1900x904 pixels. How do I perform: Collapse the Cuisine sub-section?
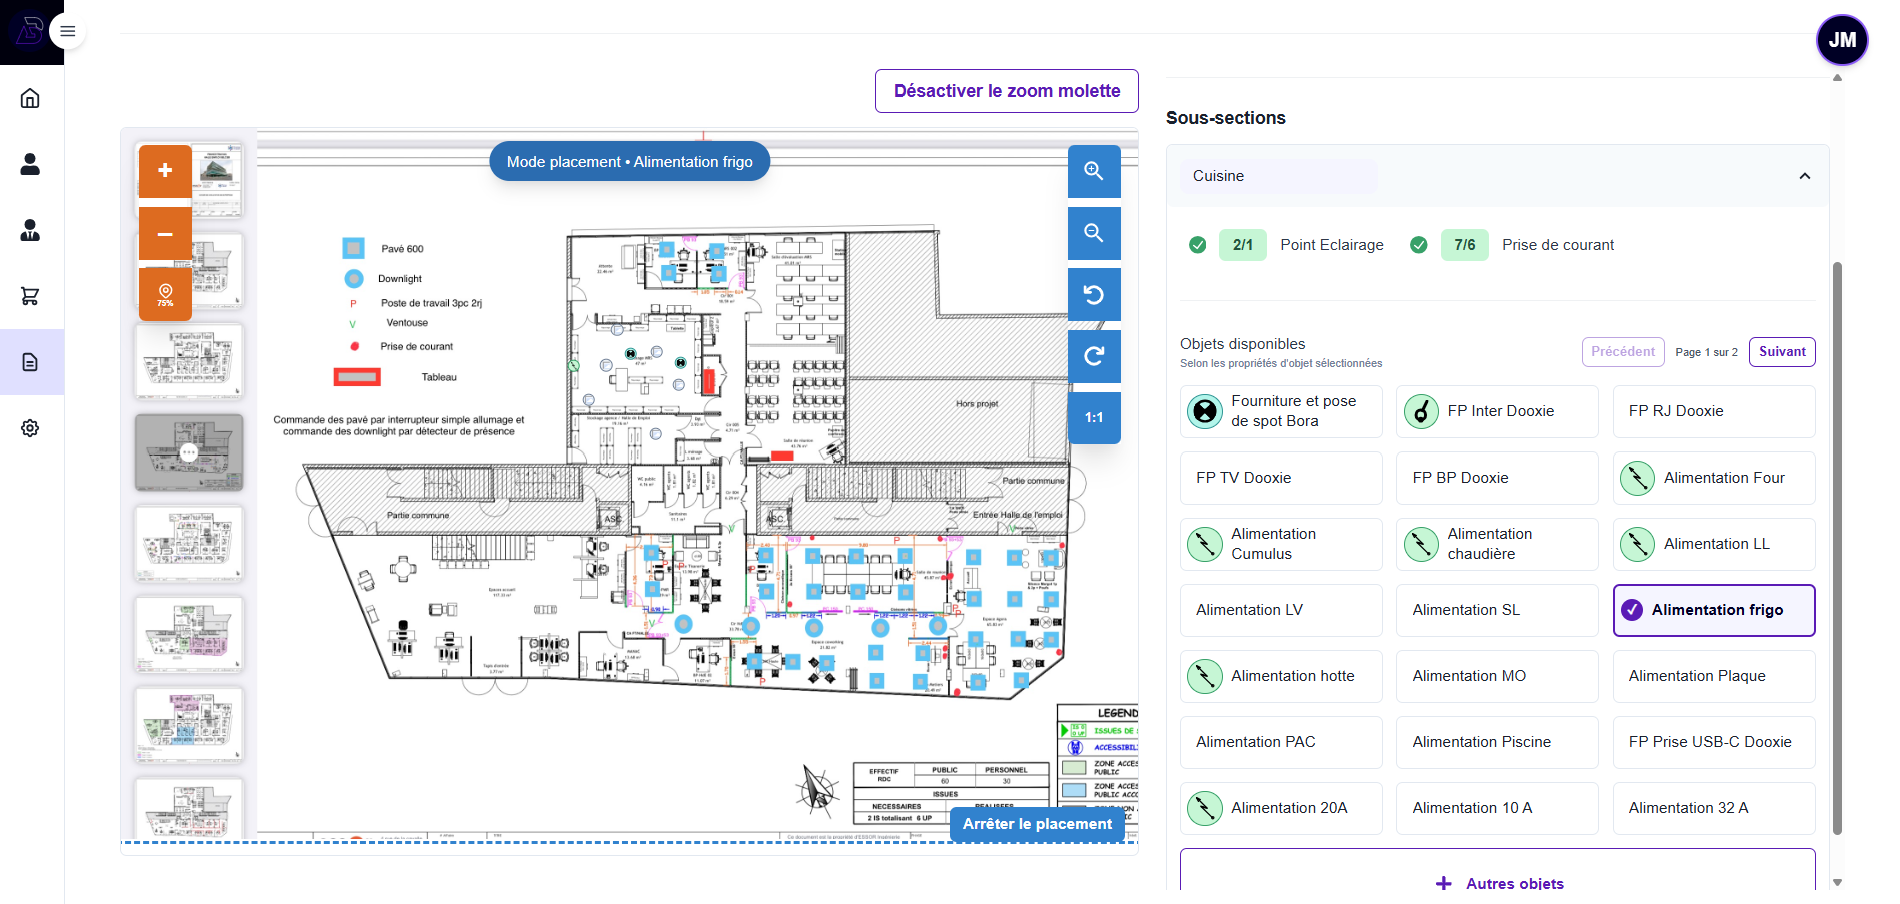pos(1804,176)
